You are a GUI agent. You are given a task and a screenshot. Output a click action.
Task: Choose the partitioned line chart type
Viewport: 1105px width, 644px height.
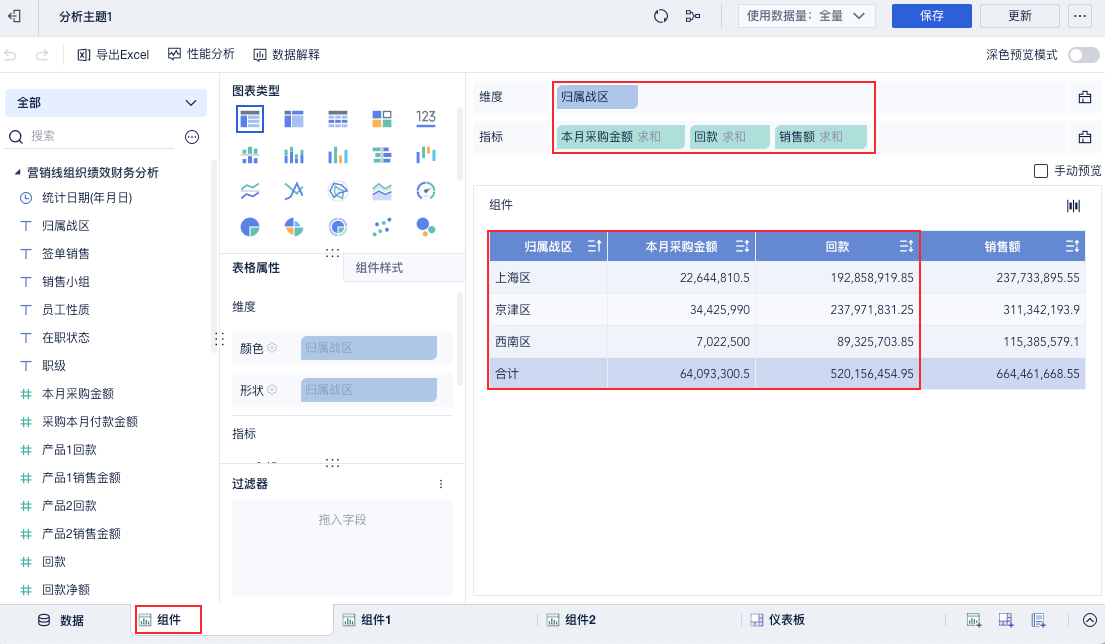click(x=250, y=191)
